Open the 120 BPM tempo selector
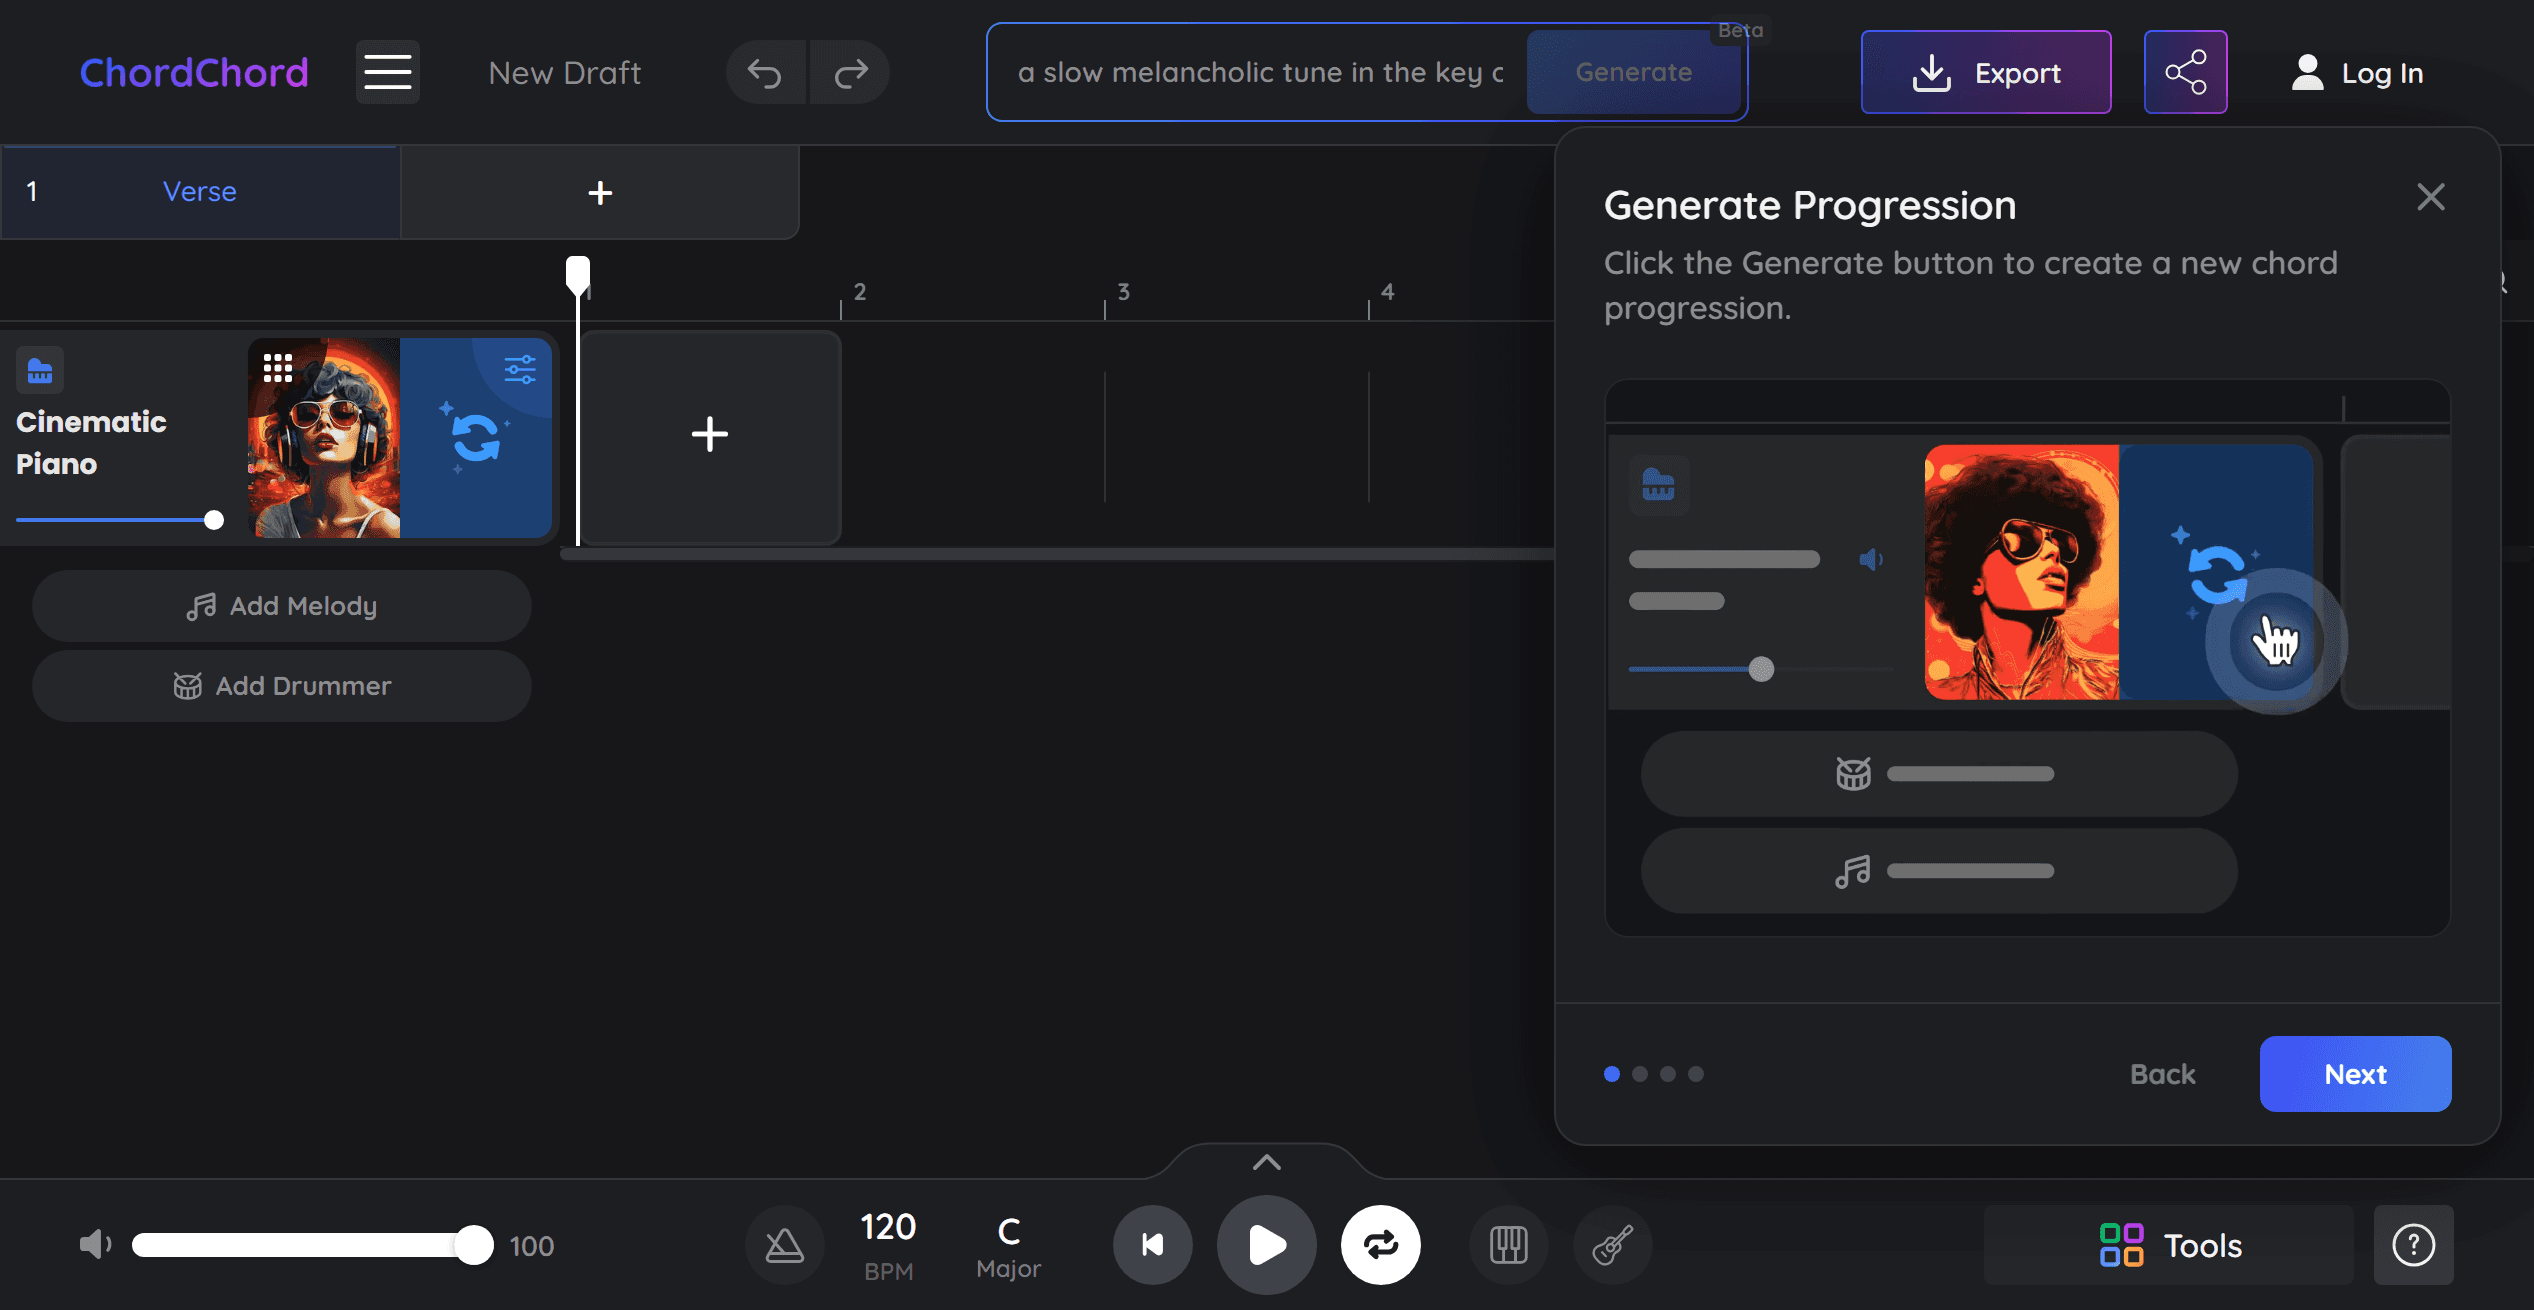Viewport: 2534px width, 1310px height. pos(888,1245)
